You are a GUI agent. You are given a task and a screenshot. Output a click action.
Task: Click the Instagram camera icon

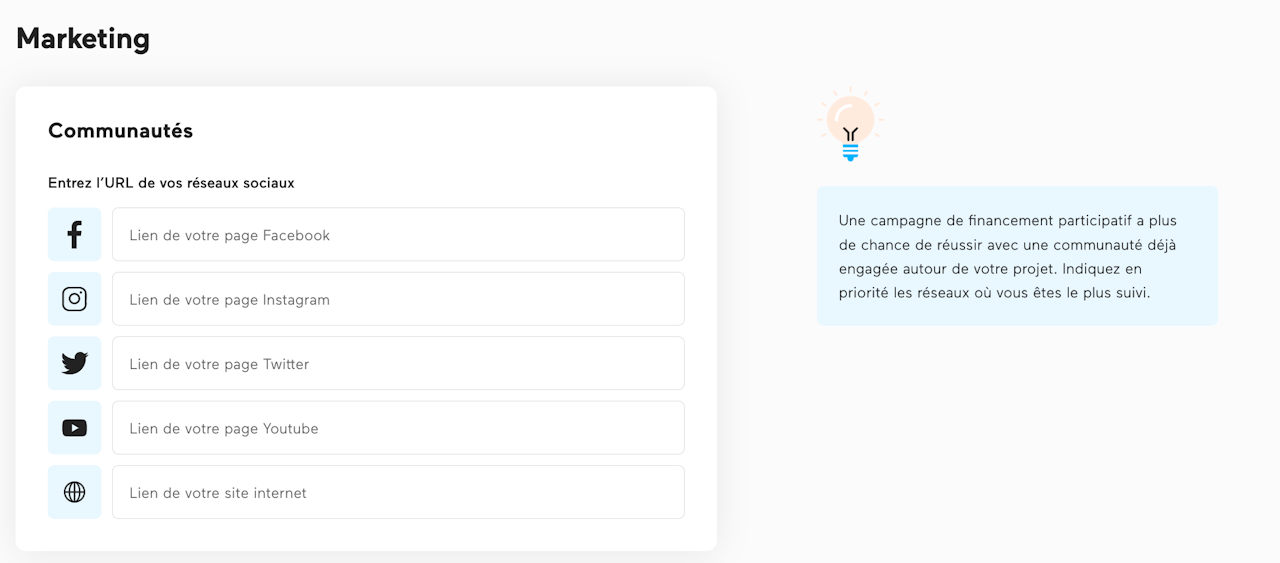click(x=74, y=299)
